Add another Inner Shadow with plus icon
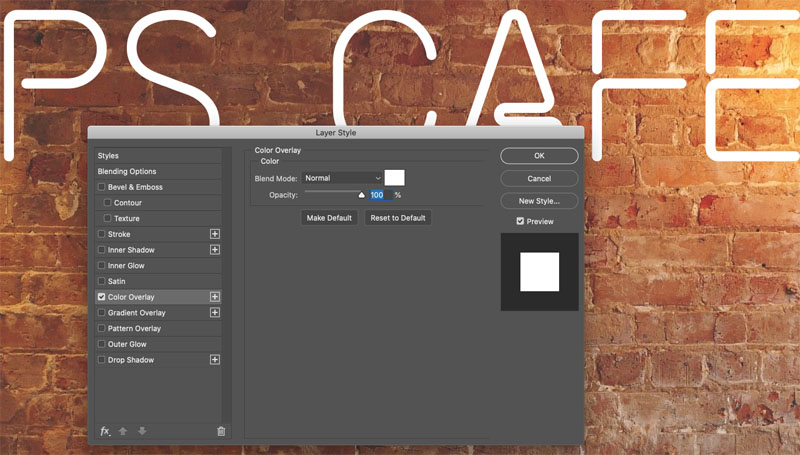The height and width of the screenshot is (455, 800). 215,250
